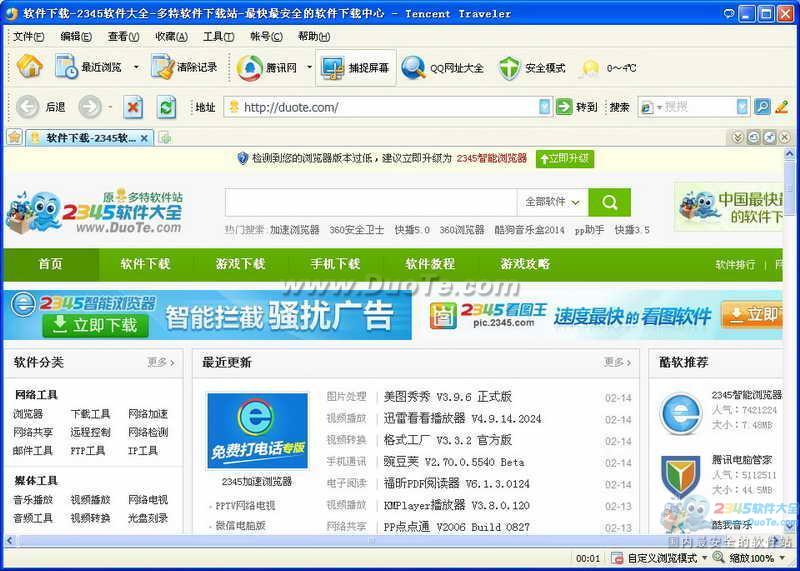This screenshot has height=571, width=800.
Task: Open the 全部软件 category dropdown
Action: pos(553,202)
